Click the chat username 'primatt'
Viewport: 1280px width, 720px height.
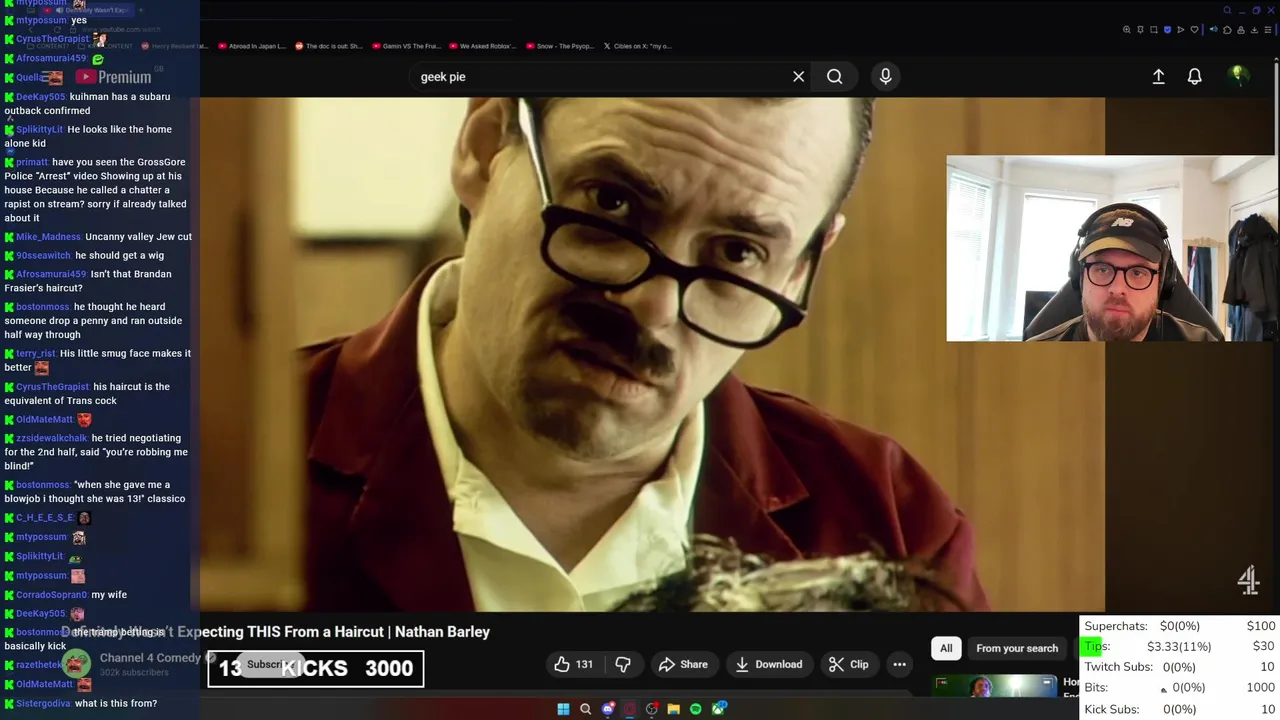click(x=32, y=162)
